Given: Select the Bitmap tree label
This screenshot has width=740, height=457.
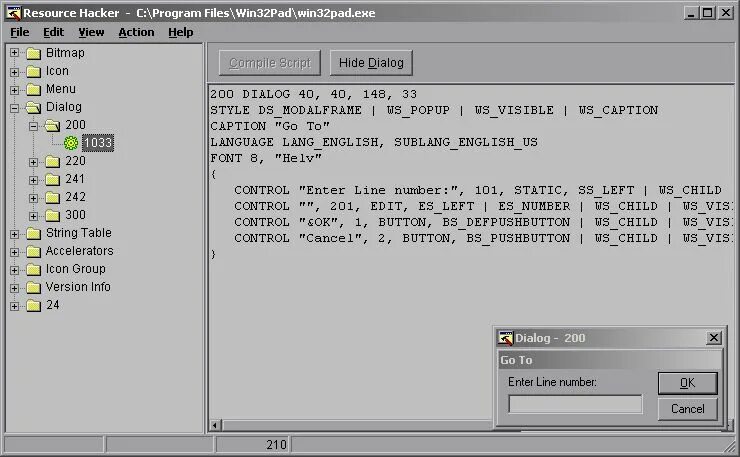Looking at the screenshot, I should [65, 53].
